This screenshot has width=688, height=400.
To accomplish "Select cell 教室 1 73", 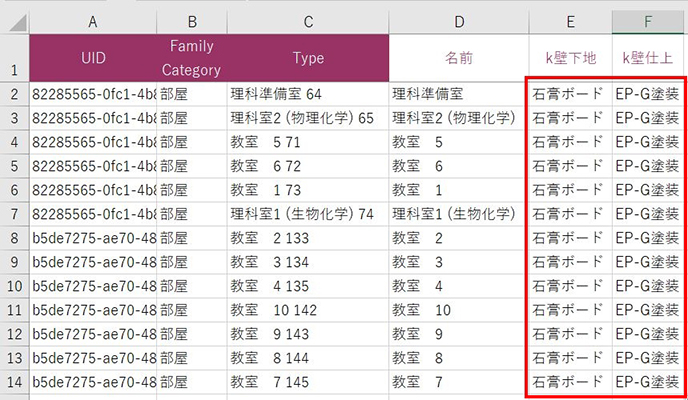I will coord(308,190).
